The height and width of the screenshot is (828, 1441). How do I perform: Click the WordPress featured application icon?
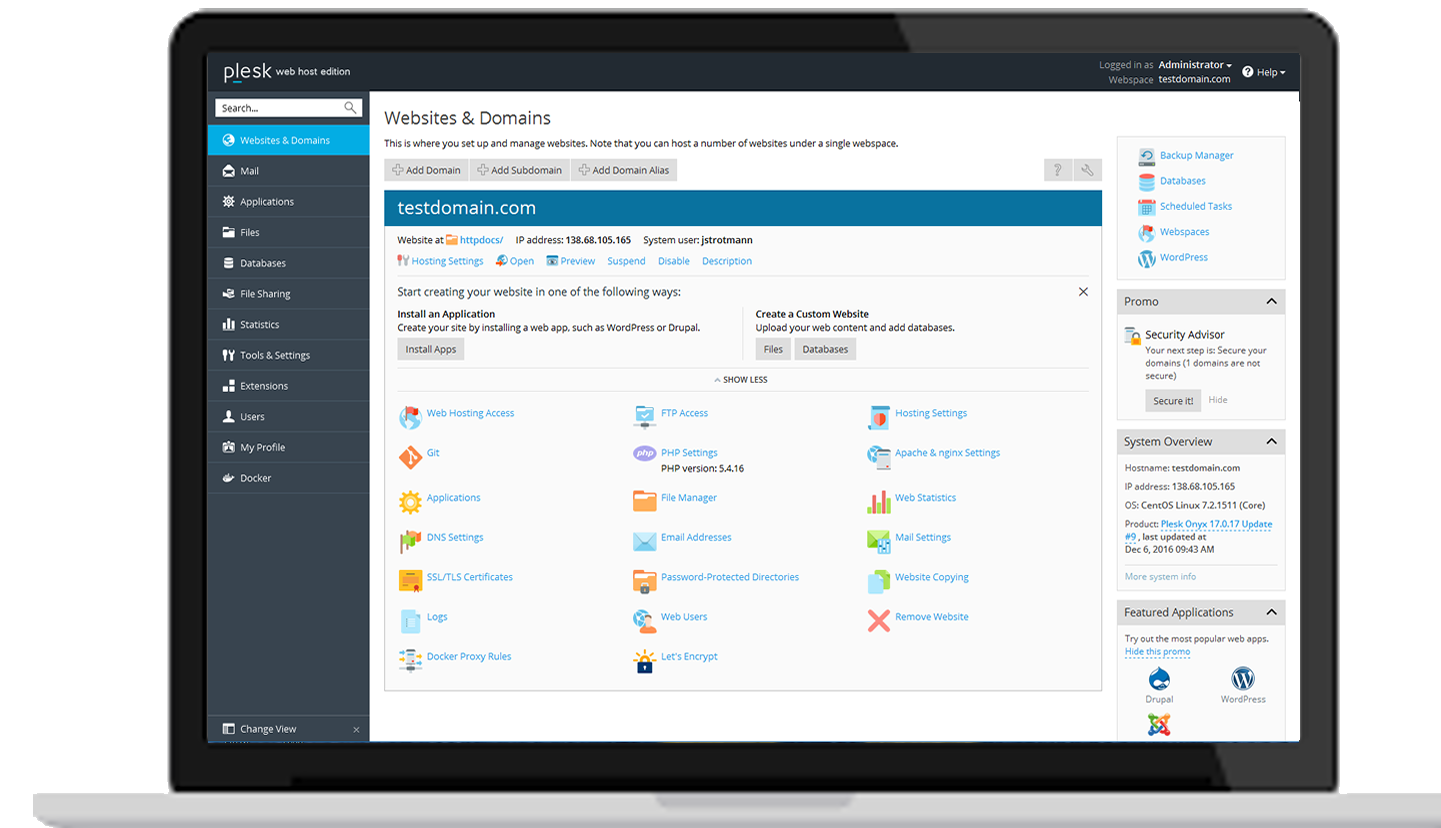(x=1242, y=679)
